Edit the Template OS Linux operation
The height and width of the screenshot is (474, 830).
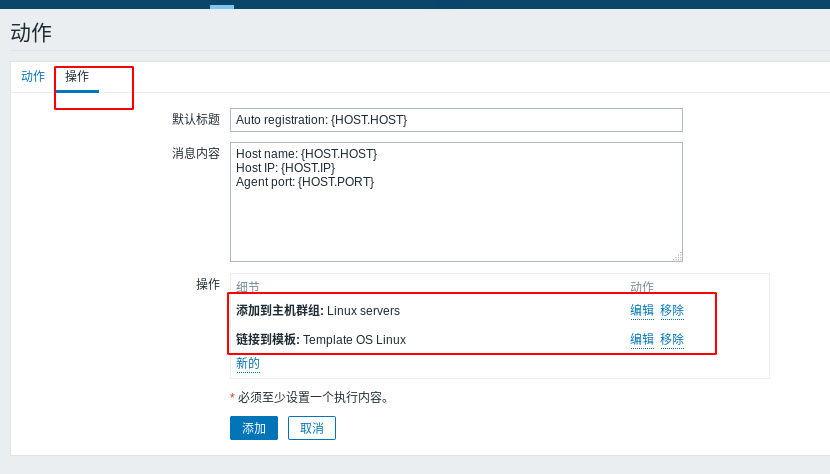click(642, 339)
